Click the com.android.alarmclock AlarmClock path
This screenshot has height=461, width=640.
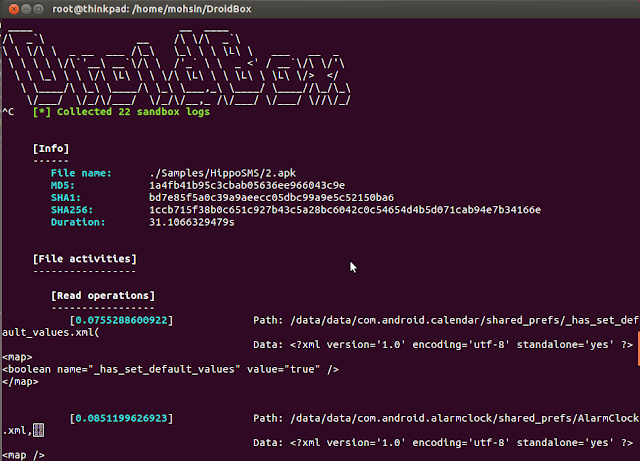point(464,418)
